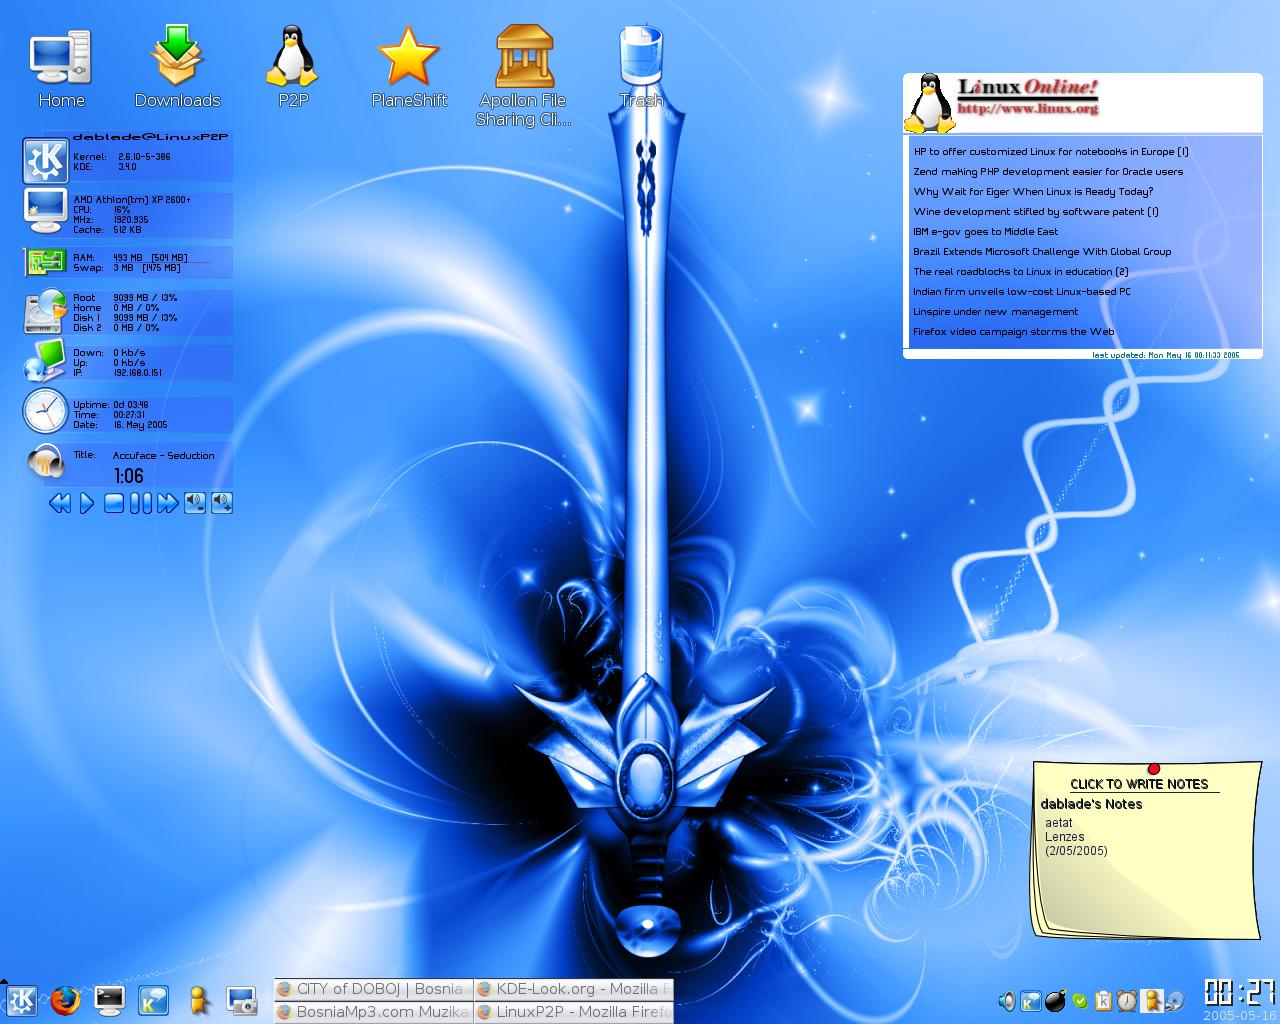Click the red pushpin on sticky note
Viewport: 1280px width, 1024px height.
1154,768
